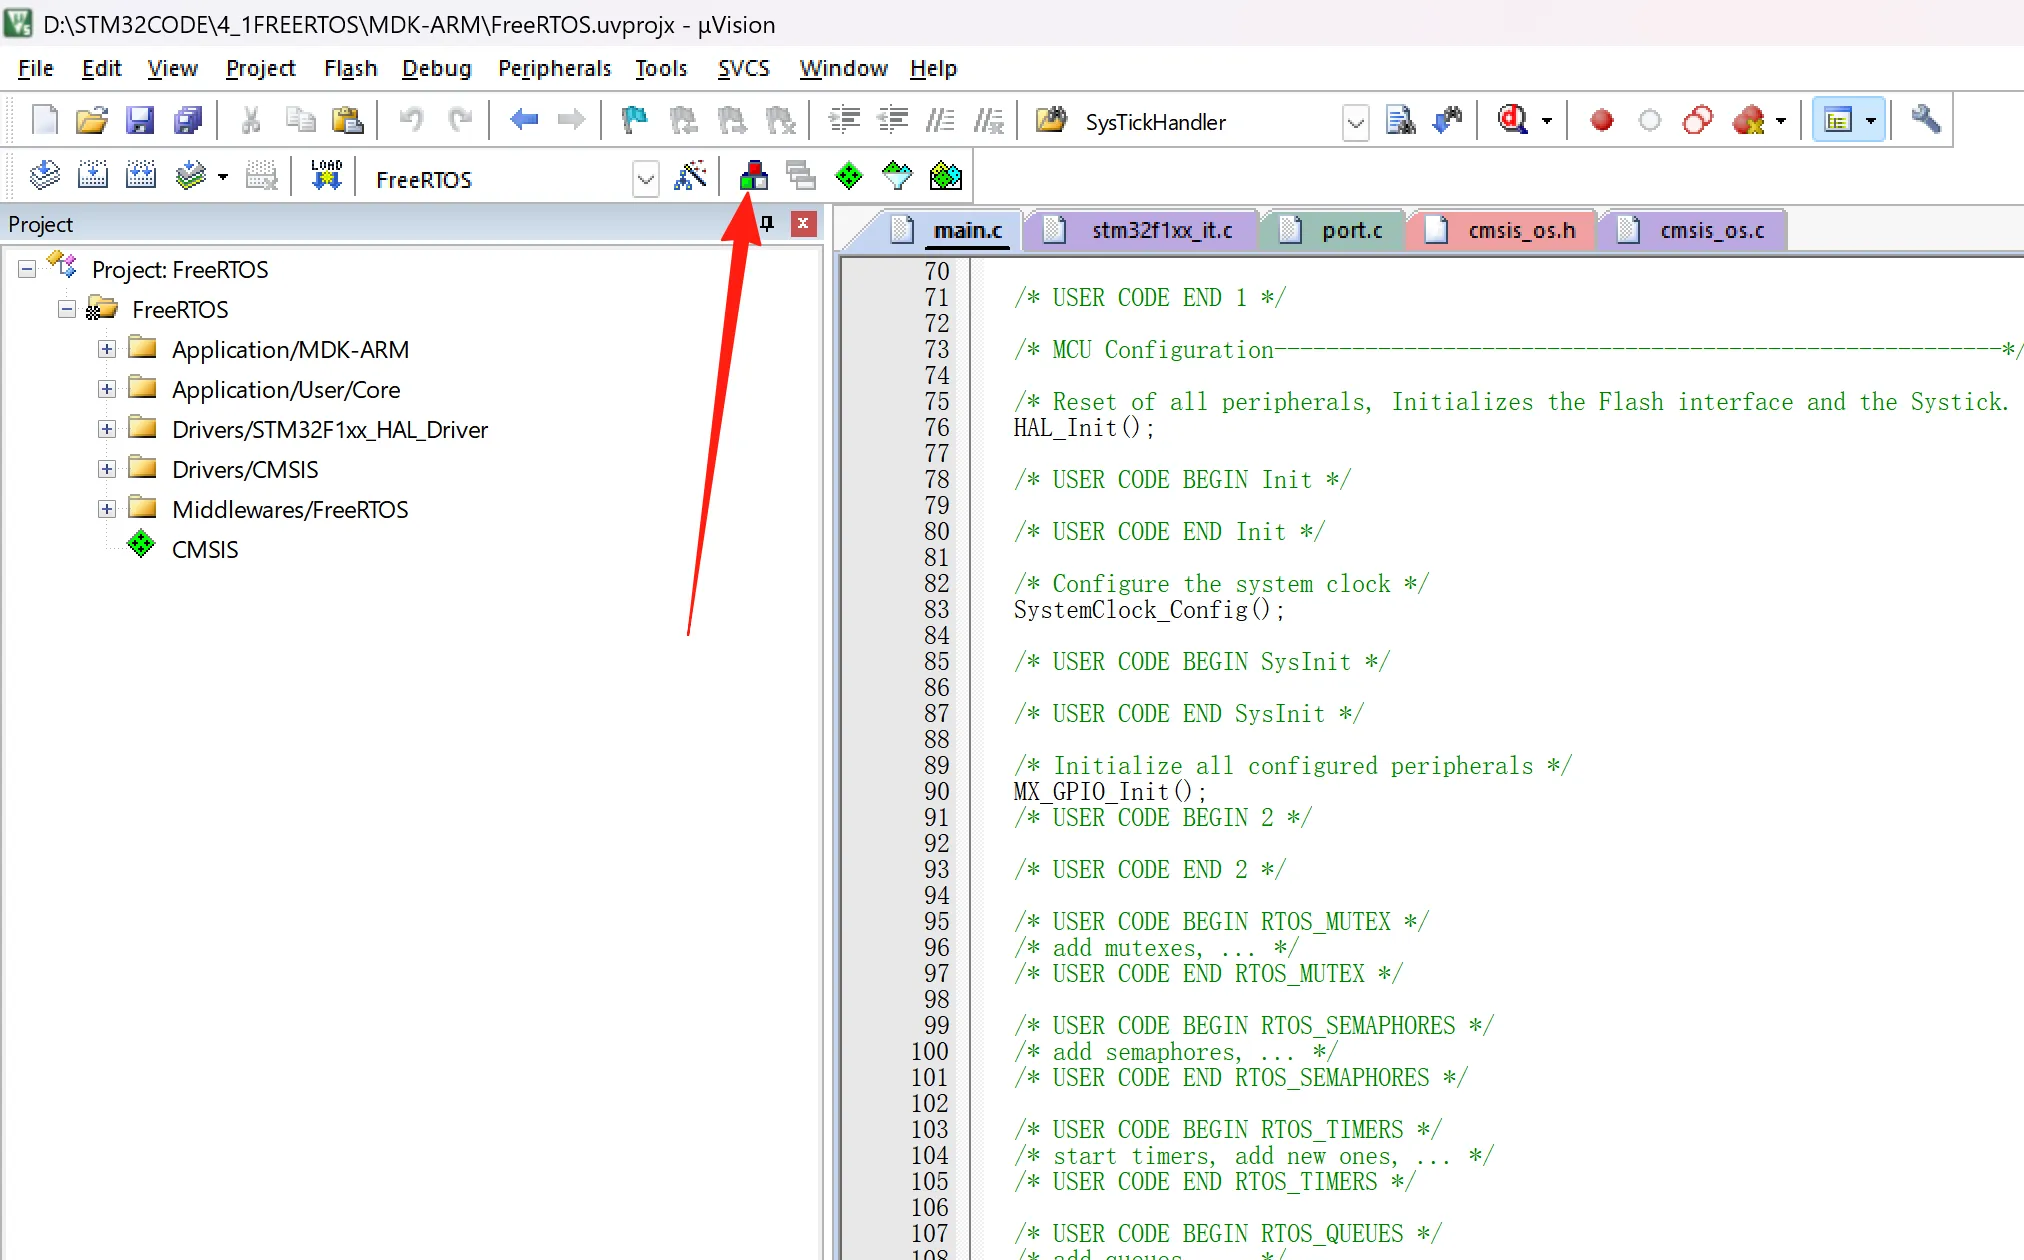This screenshot has height=1260, width=2024.
Task: Select the CMSIS component in project tree
Action: tap(204, 549)
